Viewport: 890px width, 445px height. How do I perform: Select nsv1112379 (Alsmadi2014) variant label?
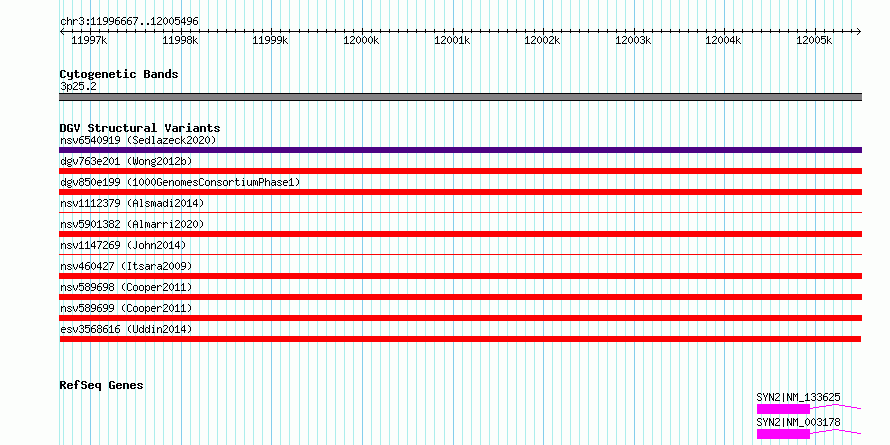(132, 203)
